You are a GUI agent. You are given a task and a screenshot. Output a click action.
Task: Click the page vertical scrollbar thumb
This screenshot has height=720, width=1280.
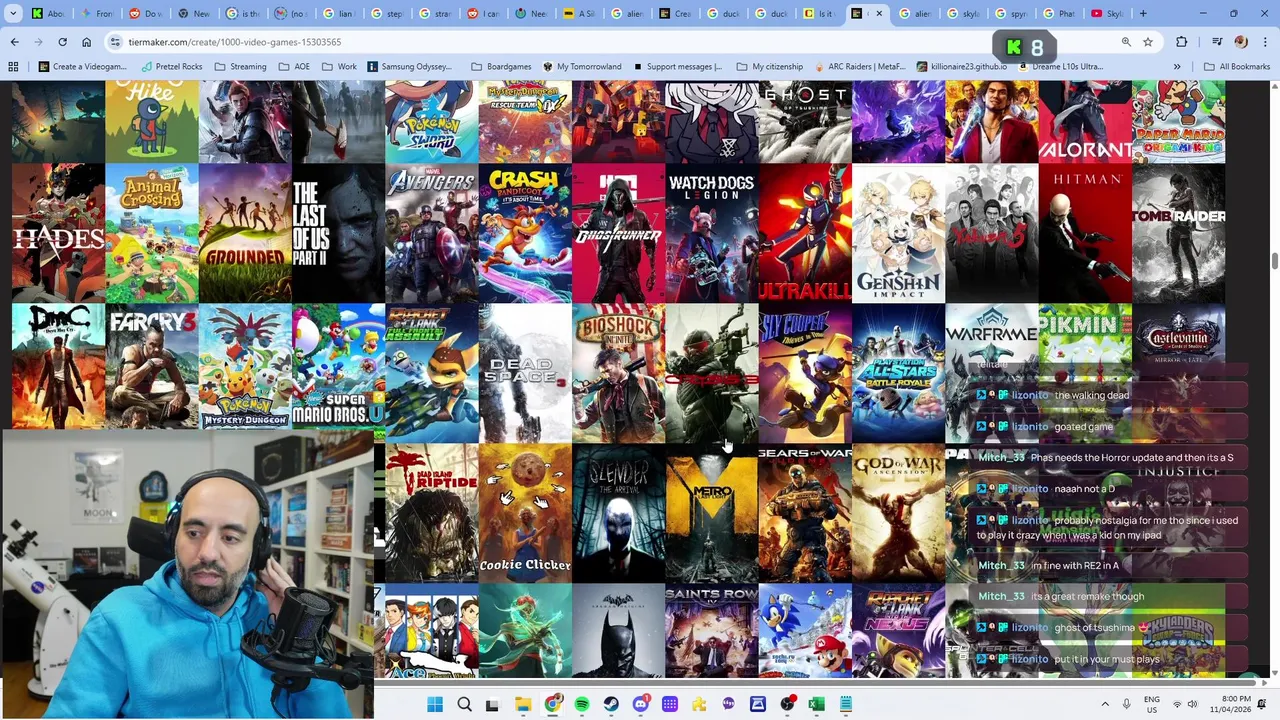1273,262
